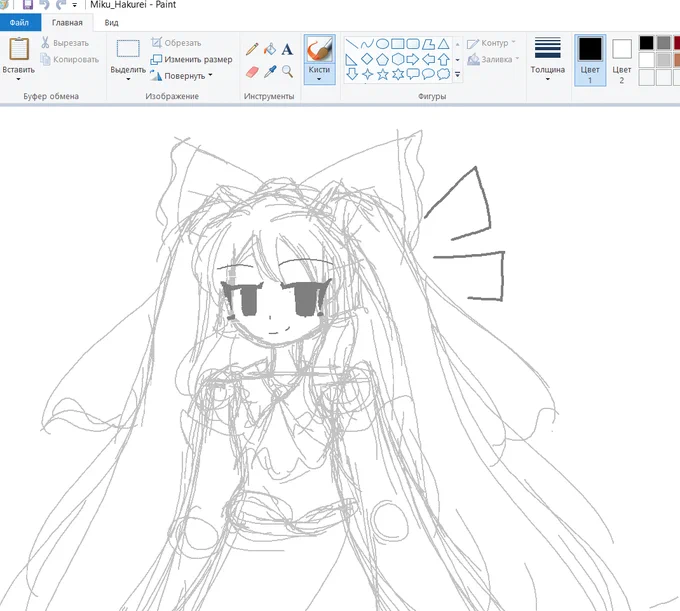Choose the Up arrow shape
This screenshot has height=611, width=680.
(x=443, y=59)
